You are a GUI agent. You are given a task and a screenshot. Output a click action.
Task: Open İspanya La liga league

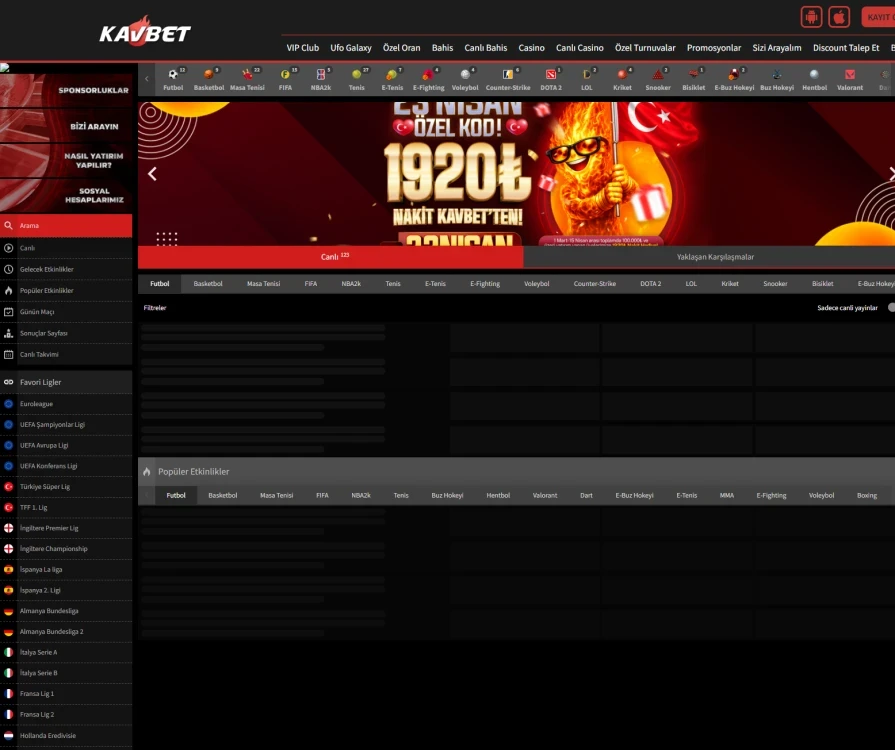pos(66,570)
